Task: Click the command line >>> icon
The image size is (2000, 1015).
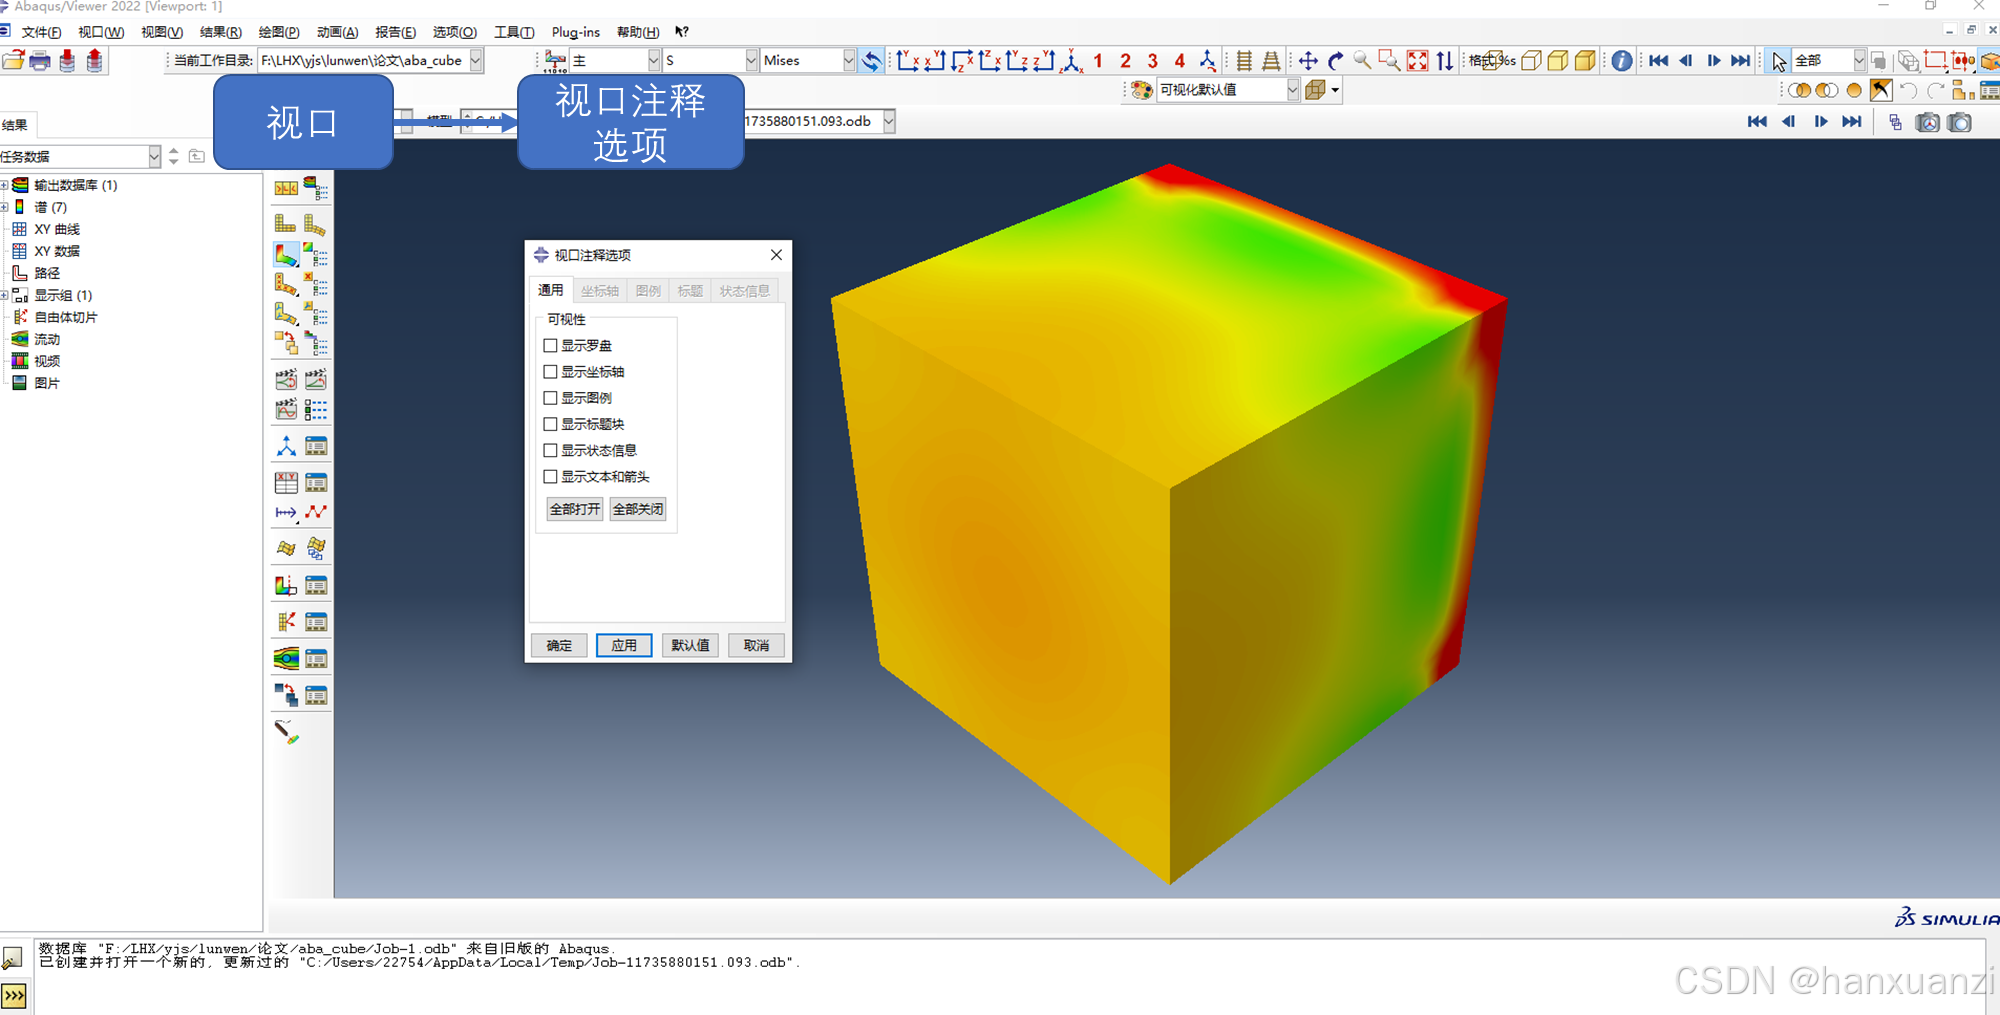Action: pyautogui.click(x=14, y=996)
